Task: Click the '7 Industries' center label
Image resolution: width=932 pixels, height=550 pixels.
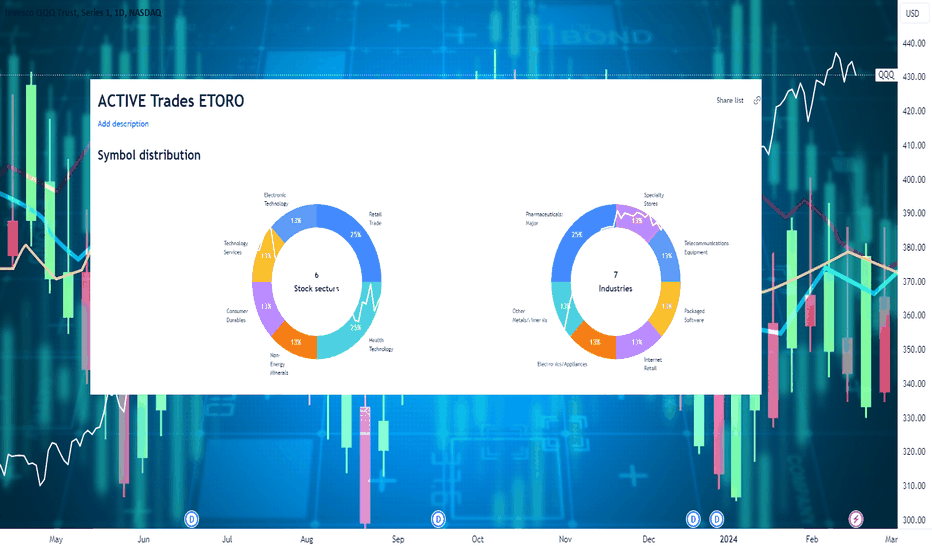Action: (x=615, y=282)
